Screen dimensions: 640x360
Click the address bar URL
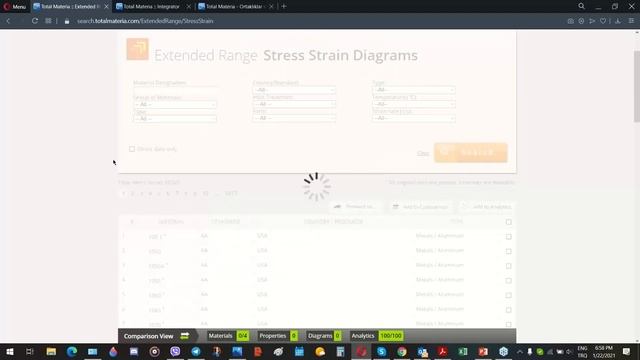coord(145,21)
